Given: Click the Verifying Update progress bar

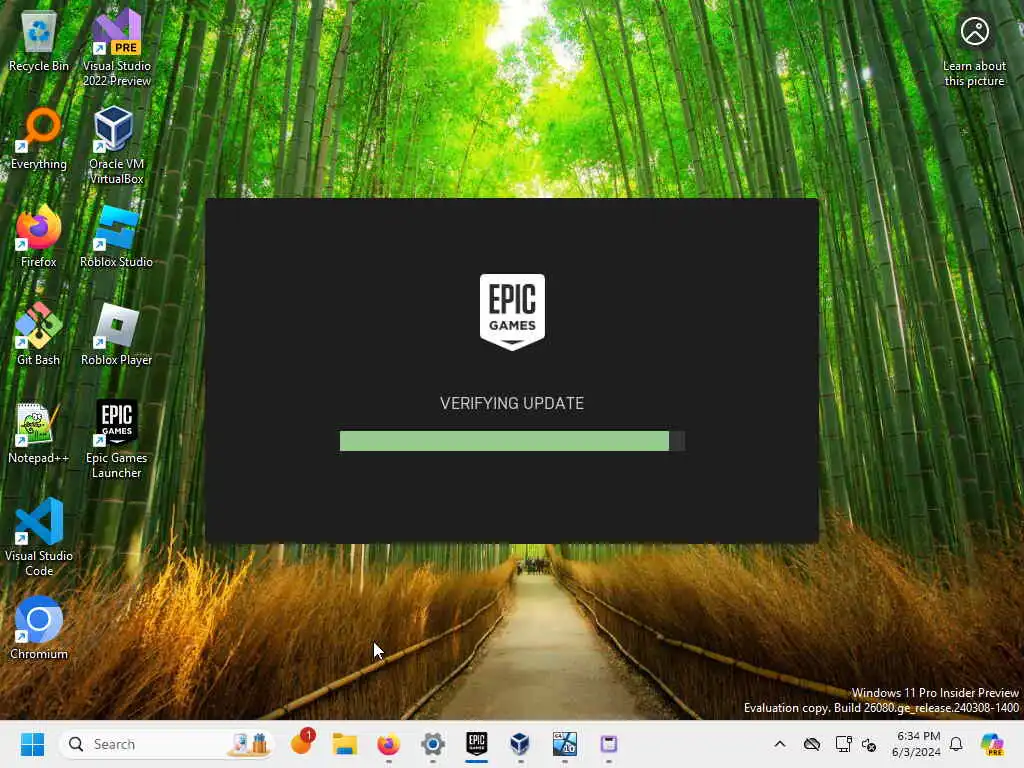Looking at the screenshot, I should (x=512, y=441).
